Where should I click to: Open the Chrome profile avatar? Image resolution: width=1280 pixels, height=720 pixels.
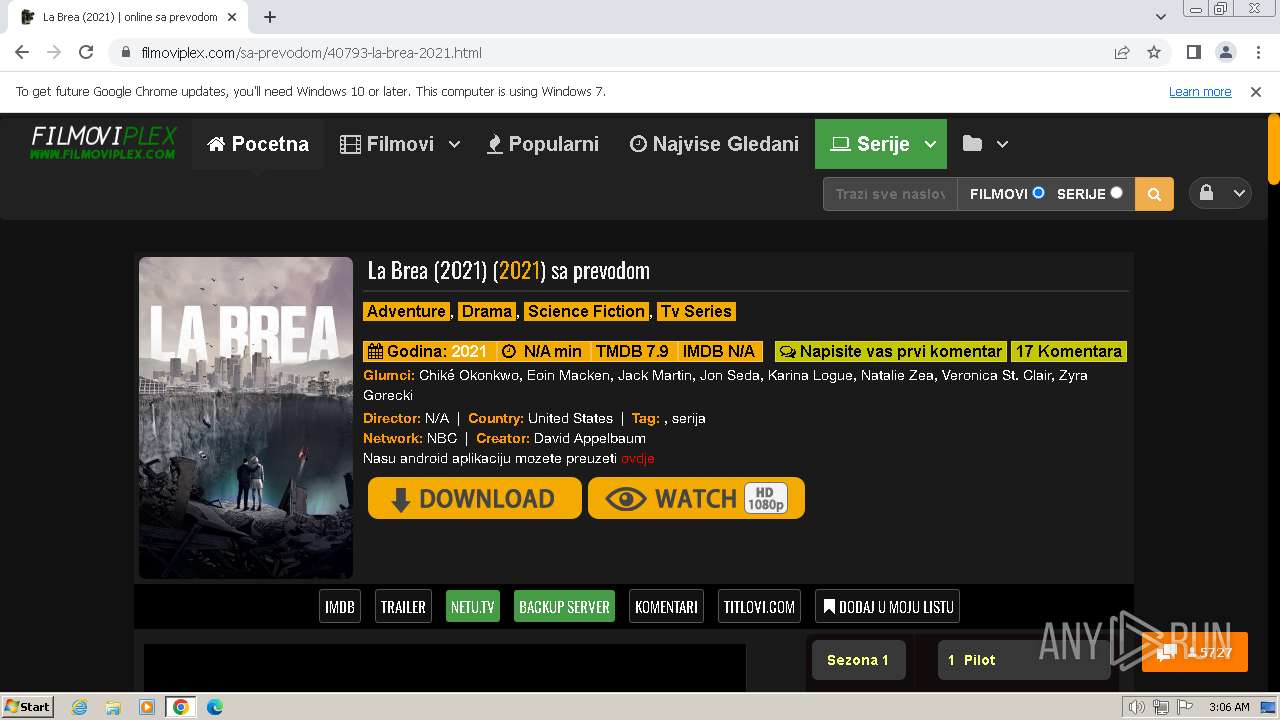point(1225,52)
